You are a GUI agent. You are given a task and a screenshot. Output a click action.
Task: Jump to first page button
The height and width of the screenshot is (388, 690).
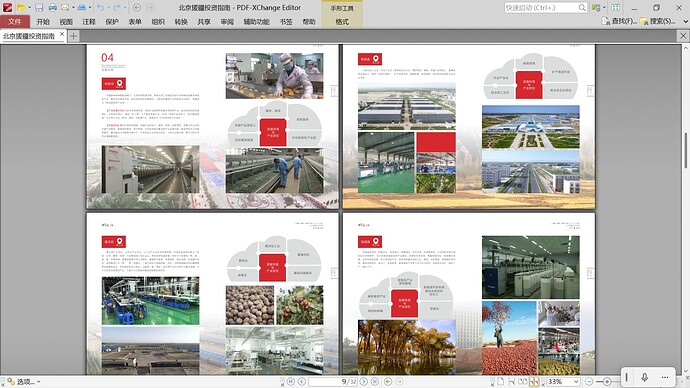(x=290, y=381)
